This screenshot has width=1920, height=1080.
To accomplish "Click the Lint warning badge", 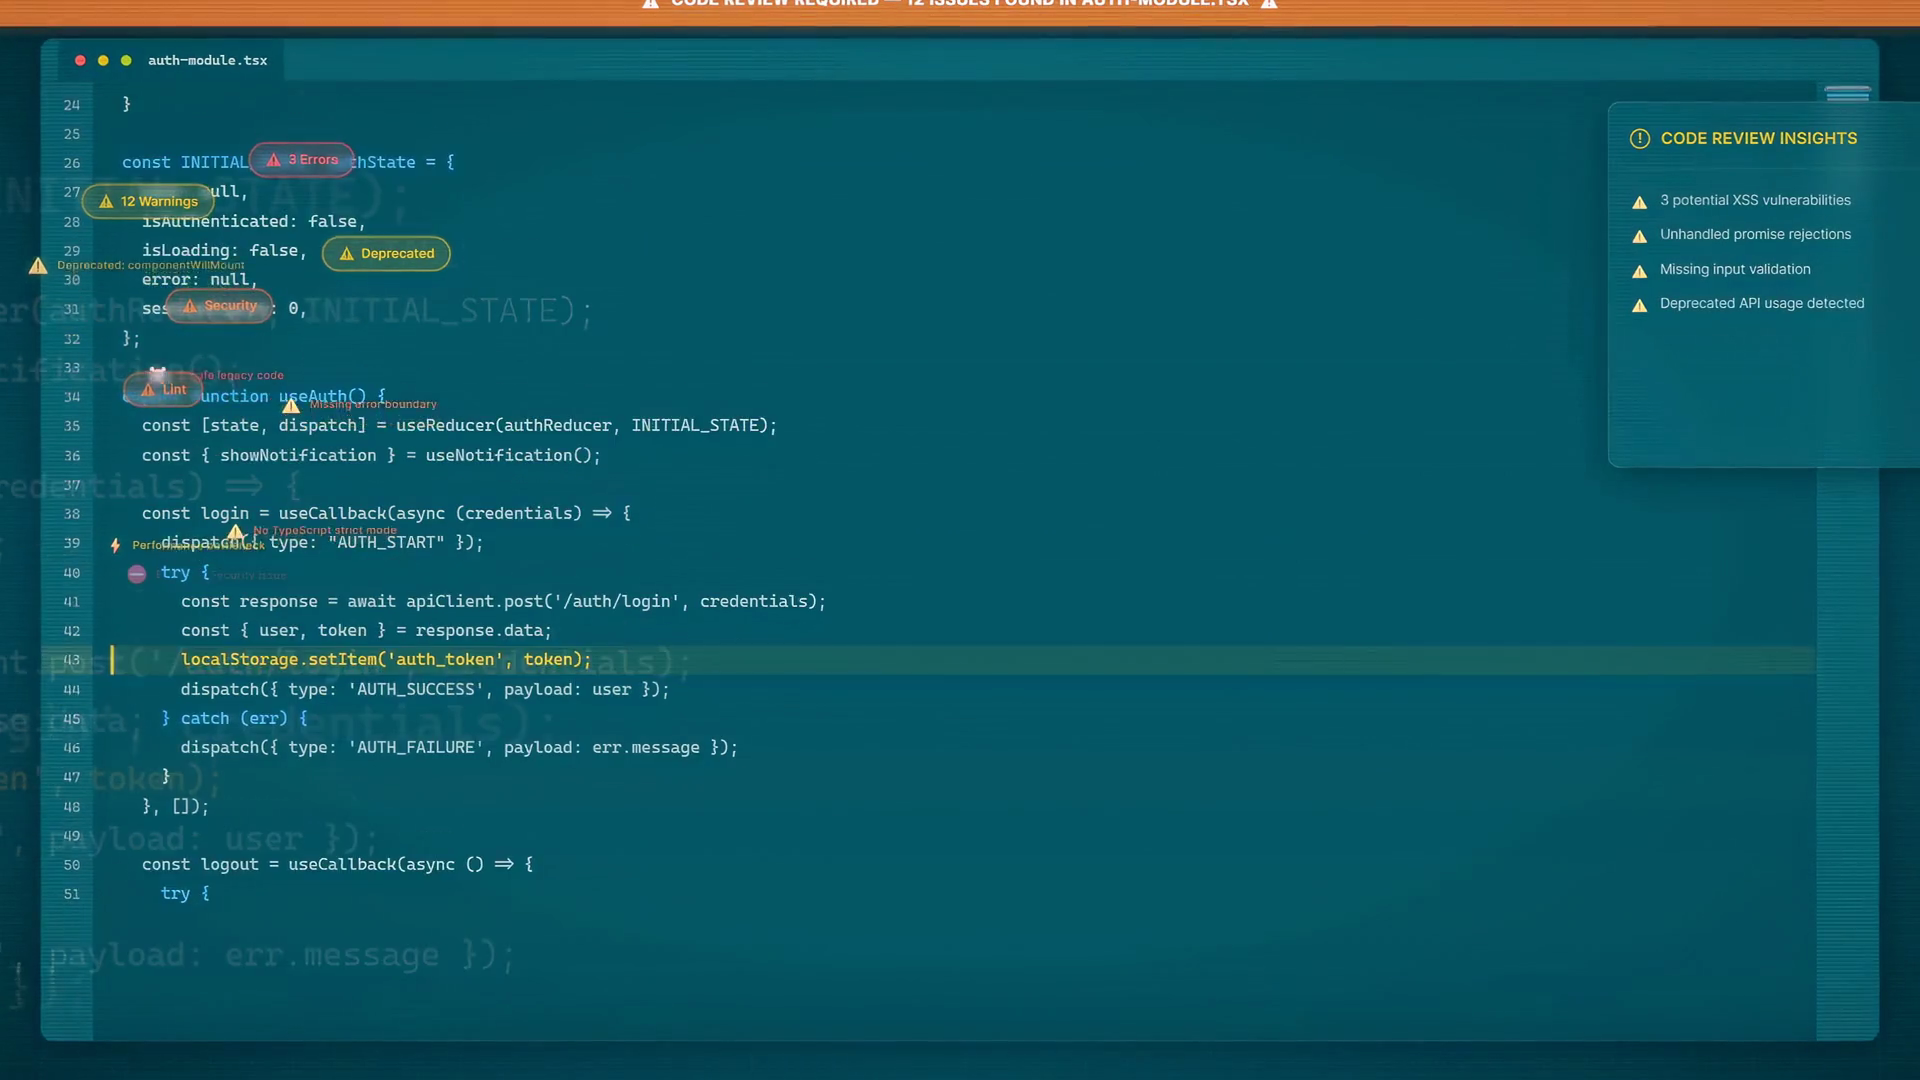I will (x=163, y=389).
